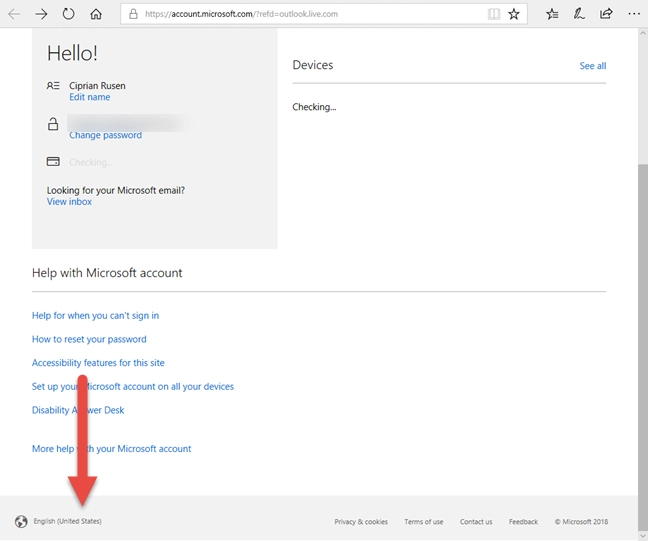Click the payment card icon

(x=53, y=161)
